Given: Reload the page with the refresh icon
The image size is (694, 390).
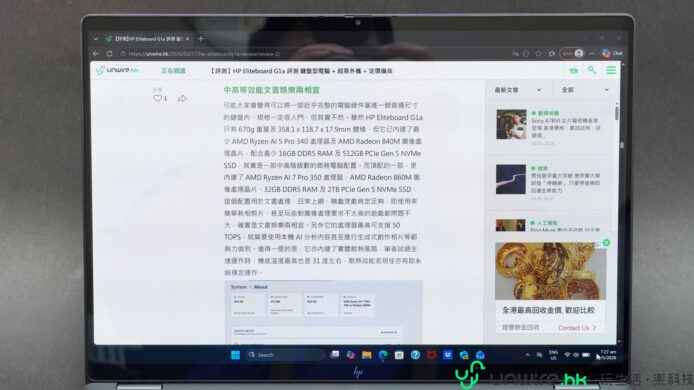Looking at the screenshot, I should click(x=109, y=54).
